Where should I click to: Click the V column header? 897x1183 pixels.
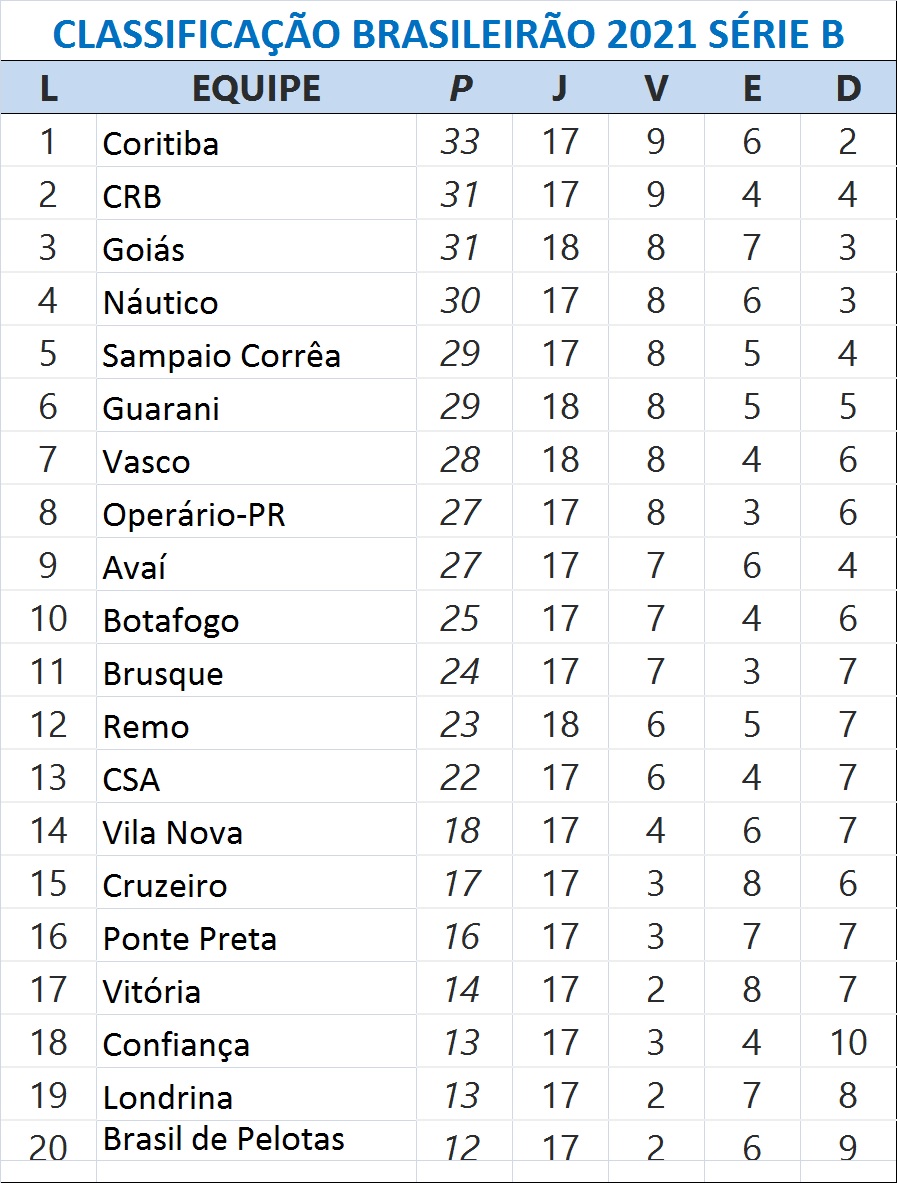pos(655,88)
